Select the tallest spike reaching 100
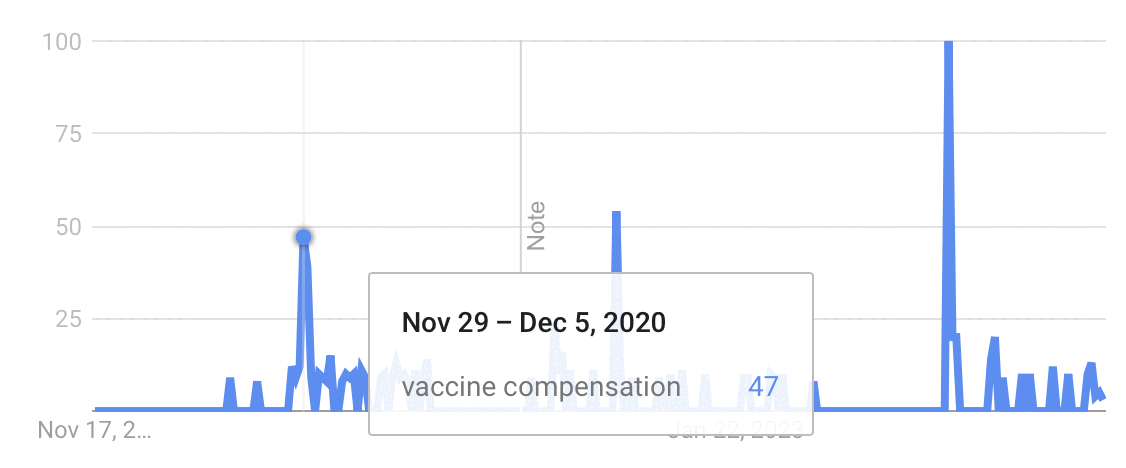Image resolution: width=1126 pixels, height=468 pixels. pyautogui.click(x=948, y=45)
